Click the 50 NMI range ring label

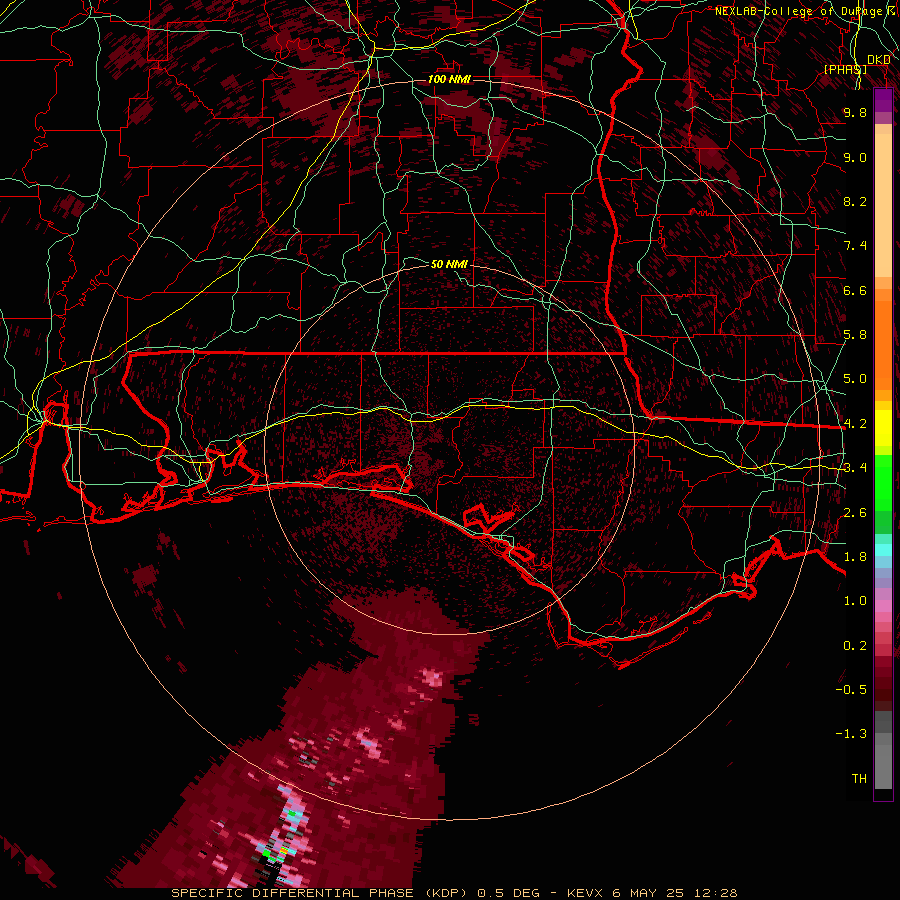point(449,264)
